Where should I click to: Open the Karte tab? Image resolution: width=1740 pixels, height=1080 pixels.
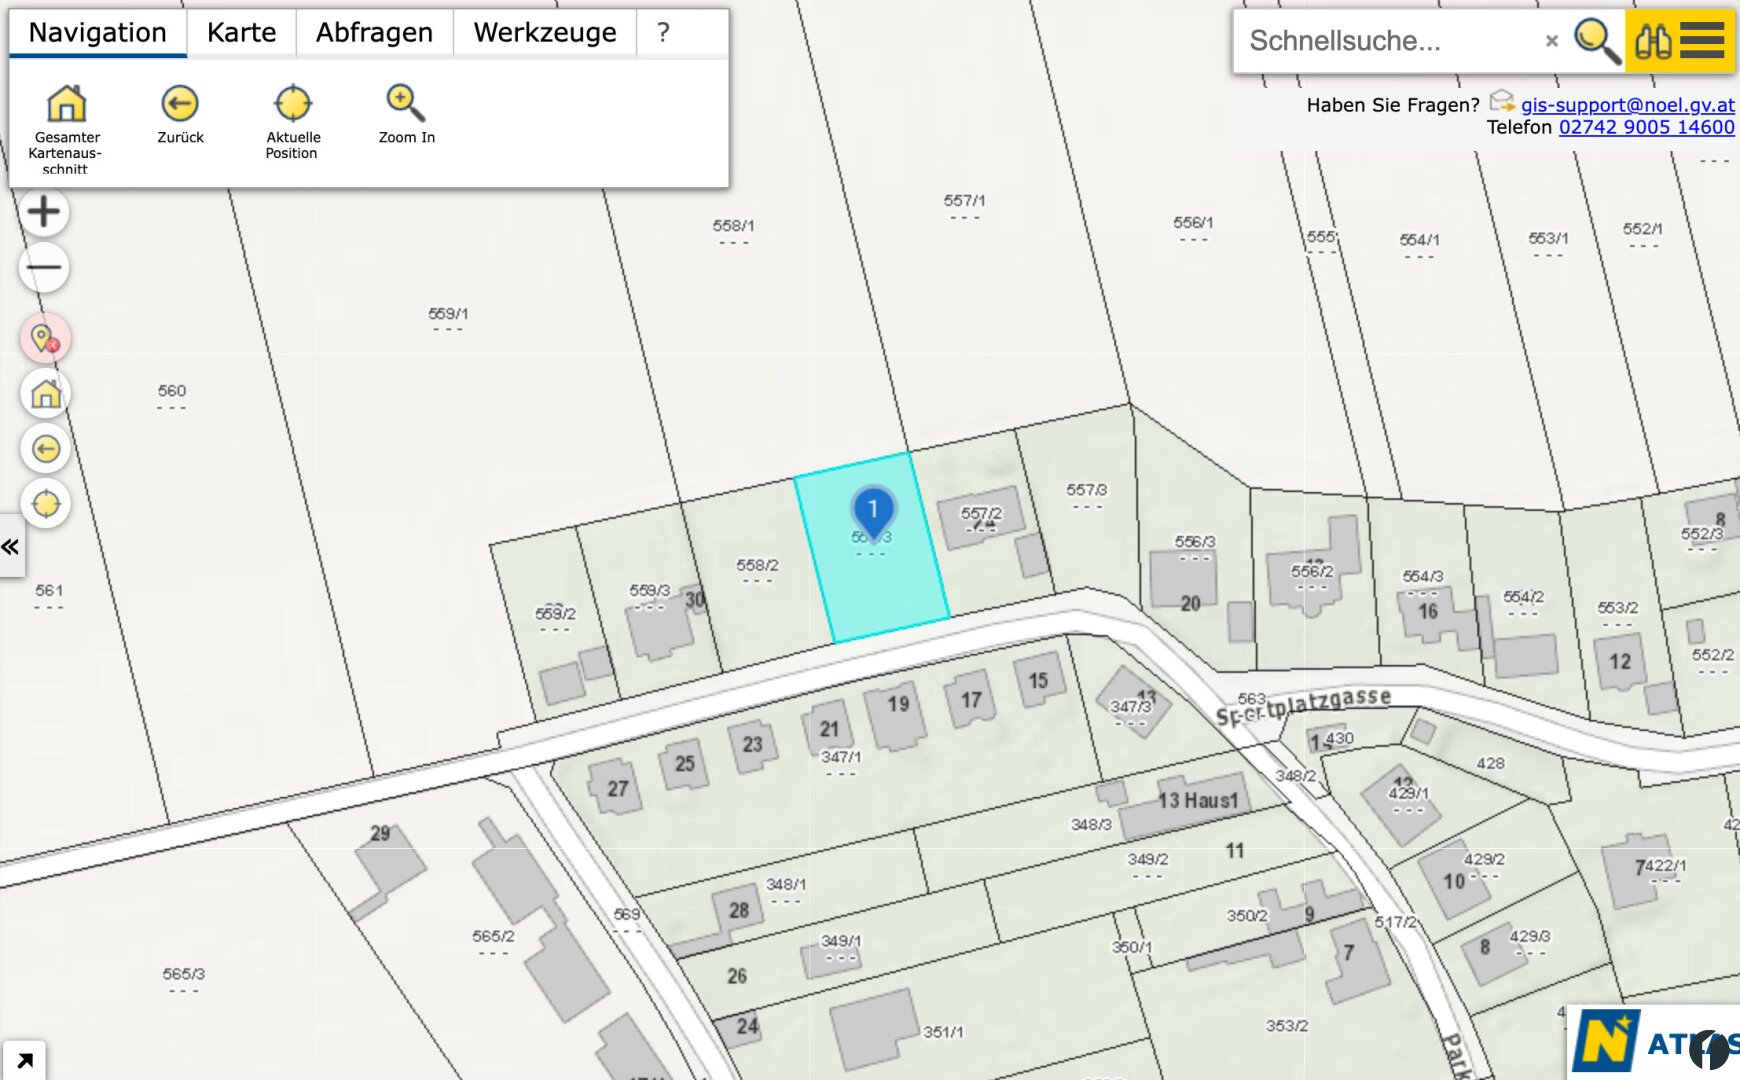click(241, 33)
